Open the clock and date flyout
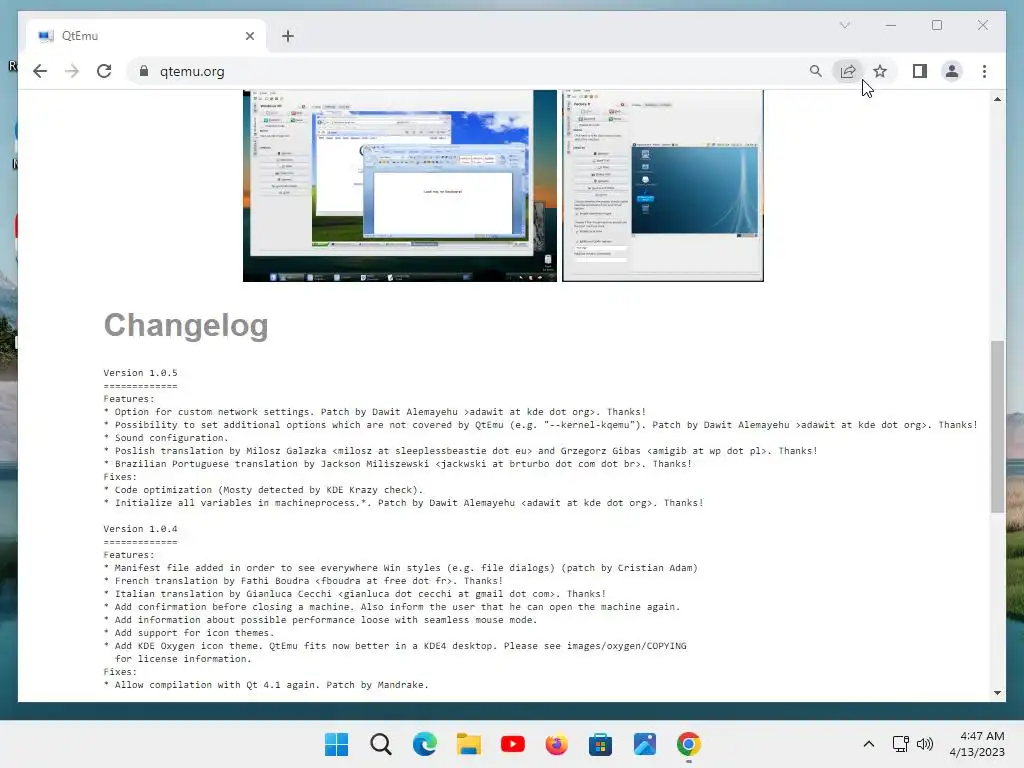 pyautogui.click(x=977, y=744)
